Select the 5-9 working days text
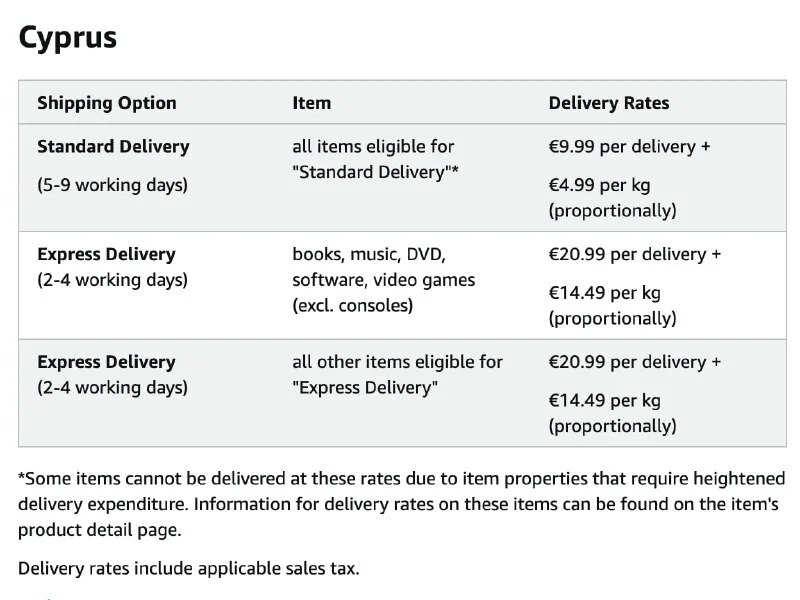The height and width of the screenshot is (600, 800). pos(113,185)
